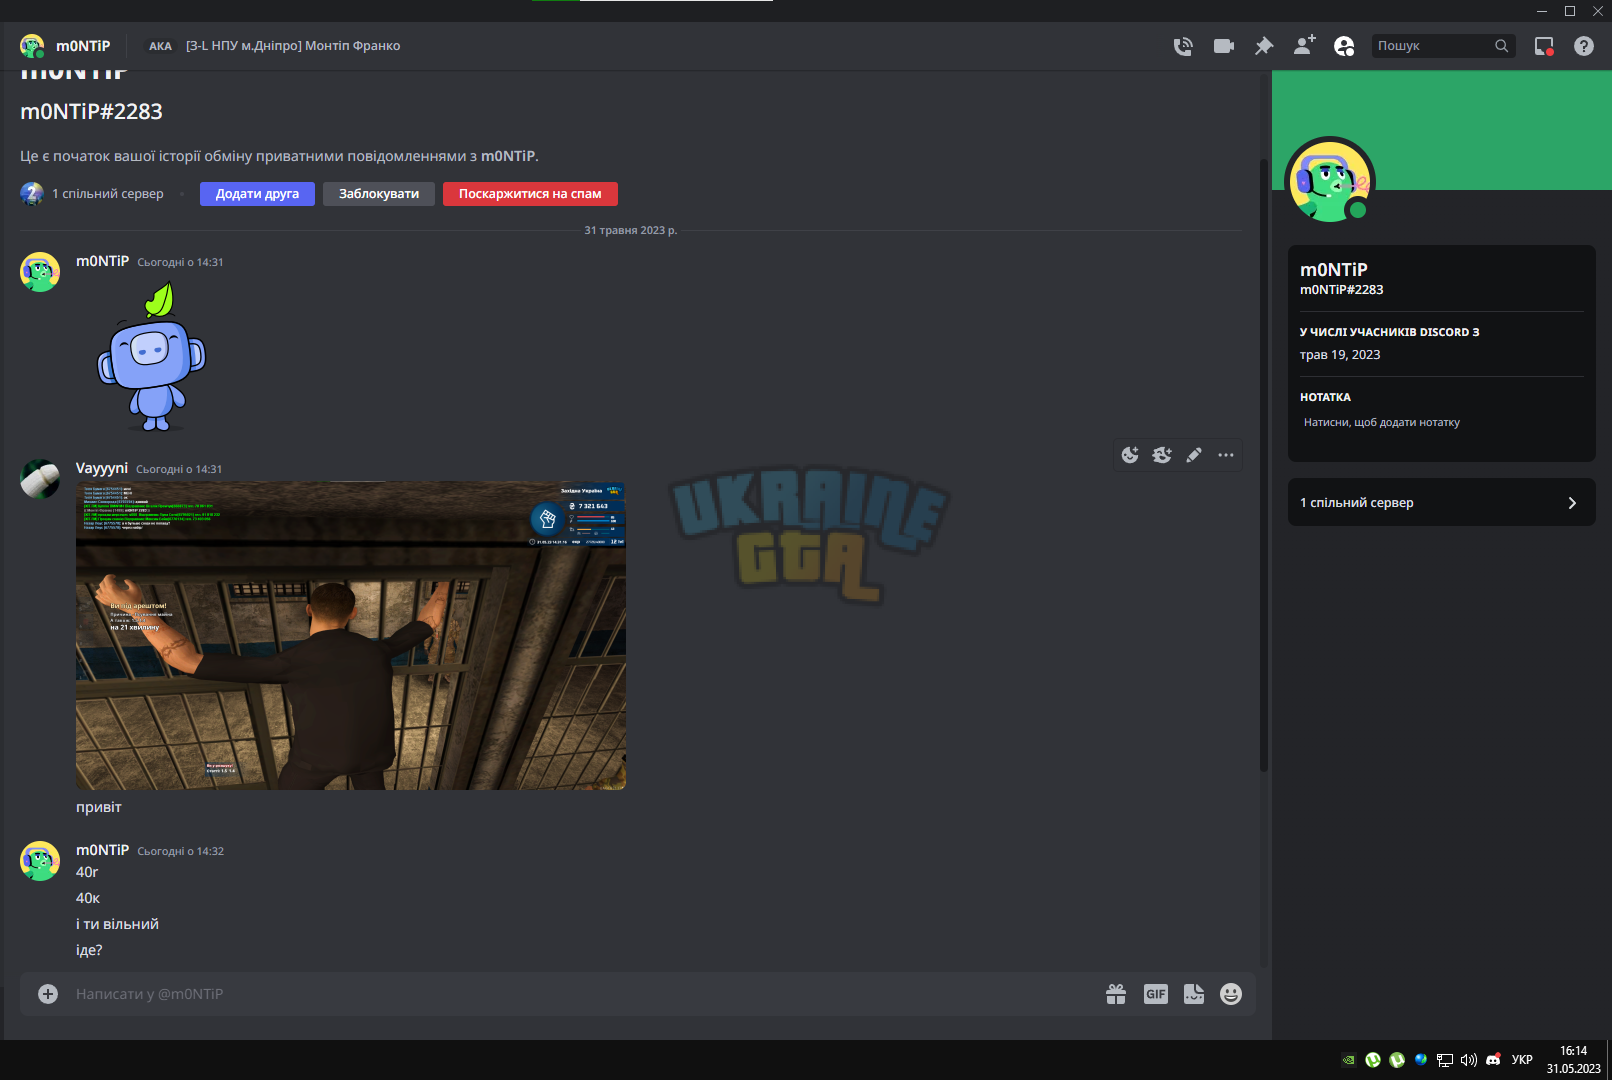Image resolution: width=1612 pixels, height=1080 pixels.
Task: Click Заблокувати button
Action: (379, 194)
